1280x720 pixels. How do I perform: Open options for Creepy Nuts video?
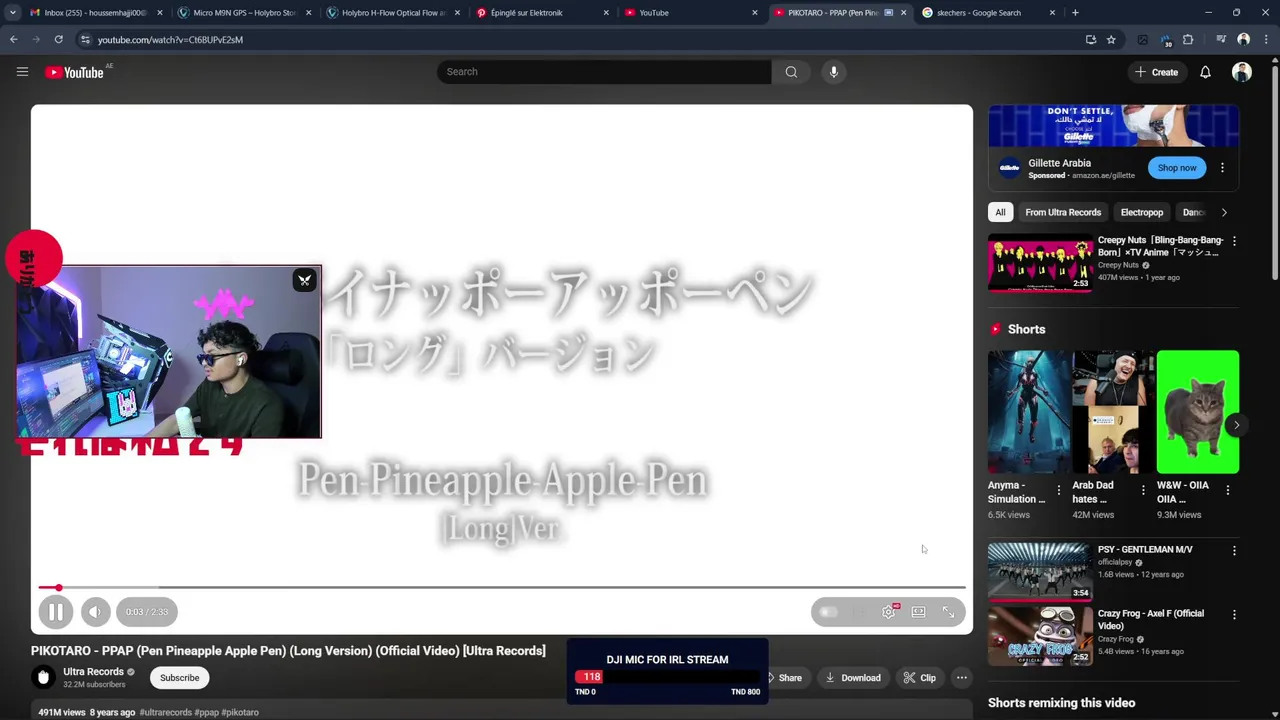[1234, 241]
